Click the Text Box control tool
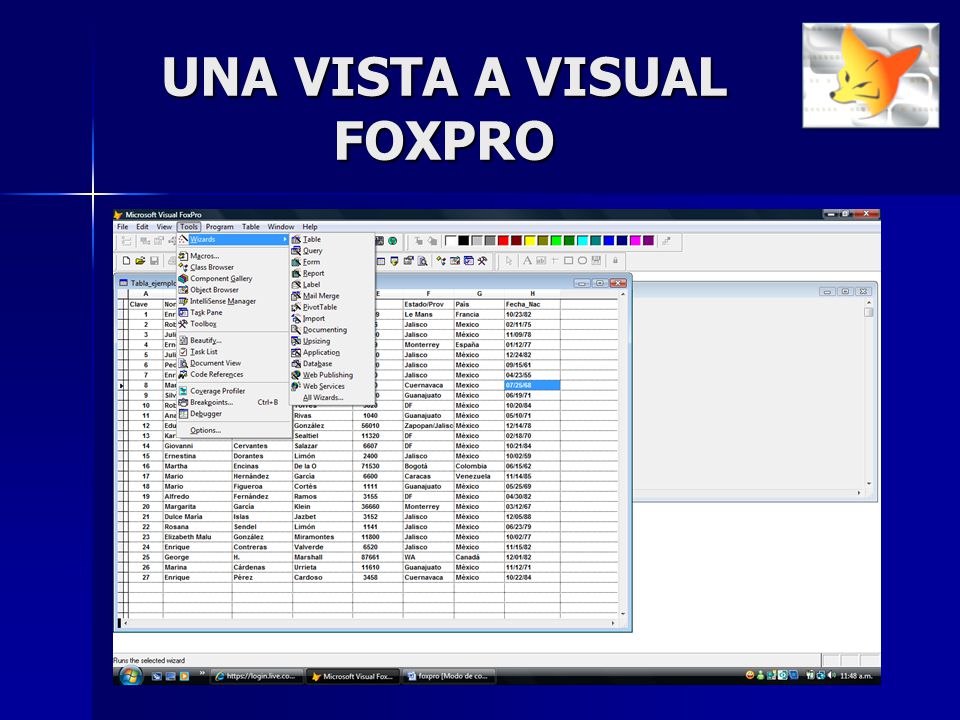The width and height of the screenshot is (960, 720). (x=541, y=261)
